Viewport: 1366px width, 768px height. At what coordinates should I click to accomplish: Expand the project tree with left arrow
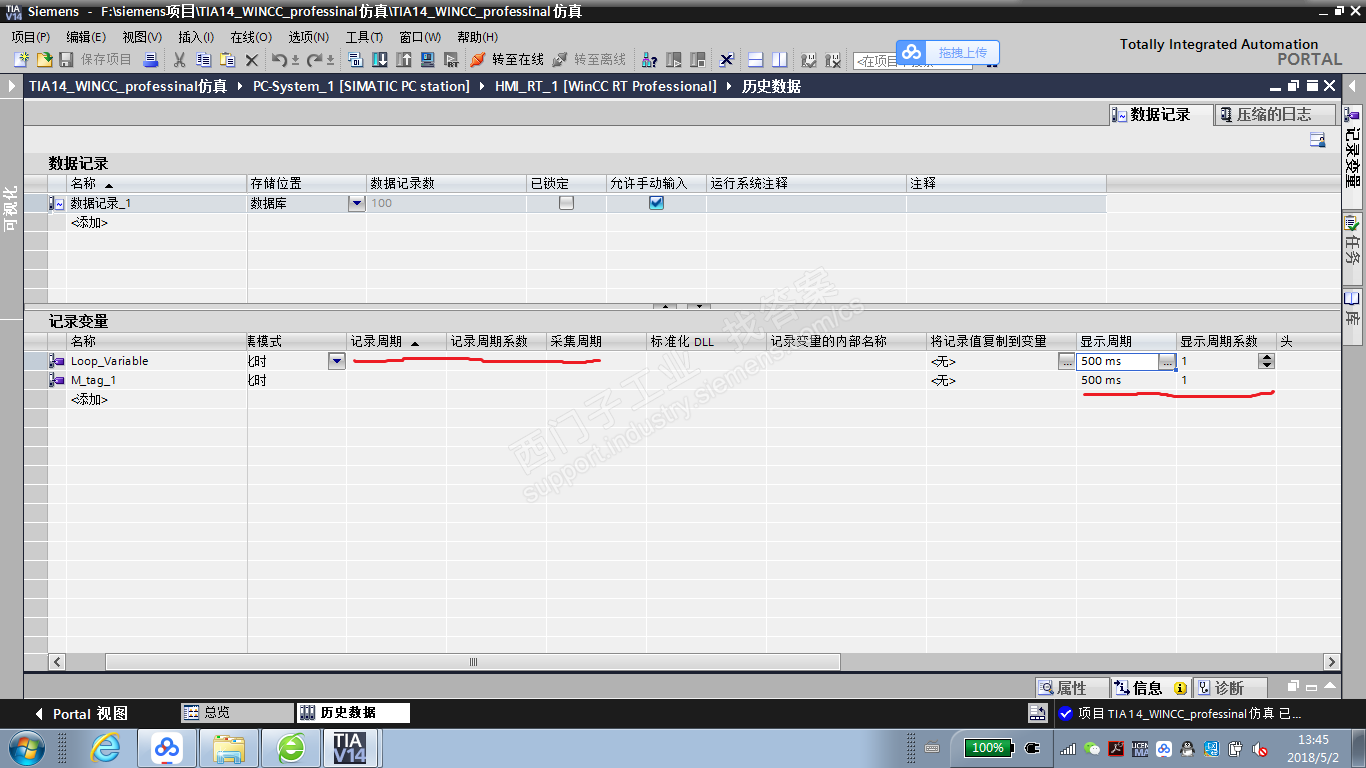click(12, 86)
